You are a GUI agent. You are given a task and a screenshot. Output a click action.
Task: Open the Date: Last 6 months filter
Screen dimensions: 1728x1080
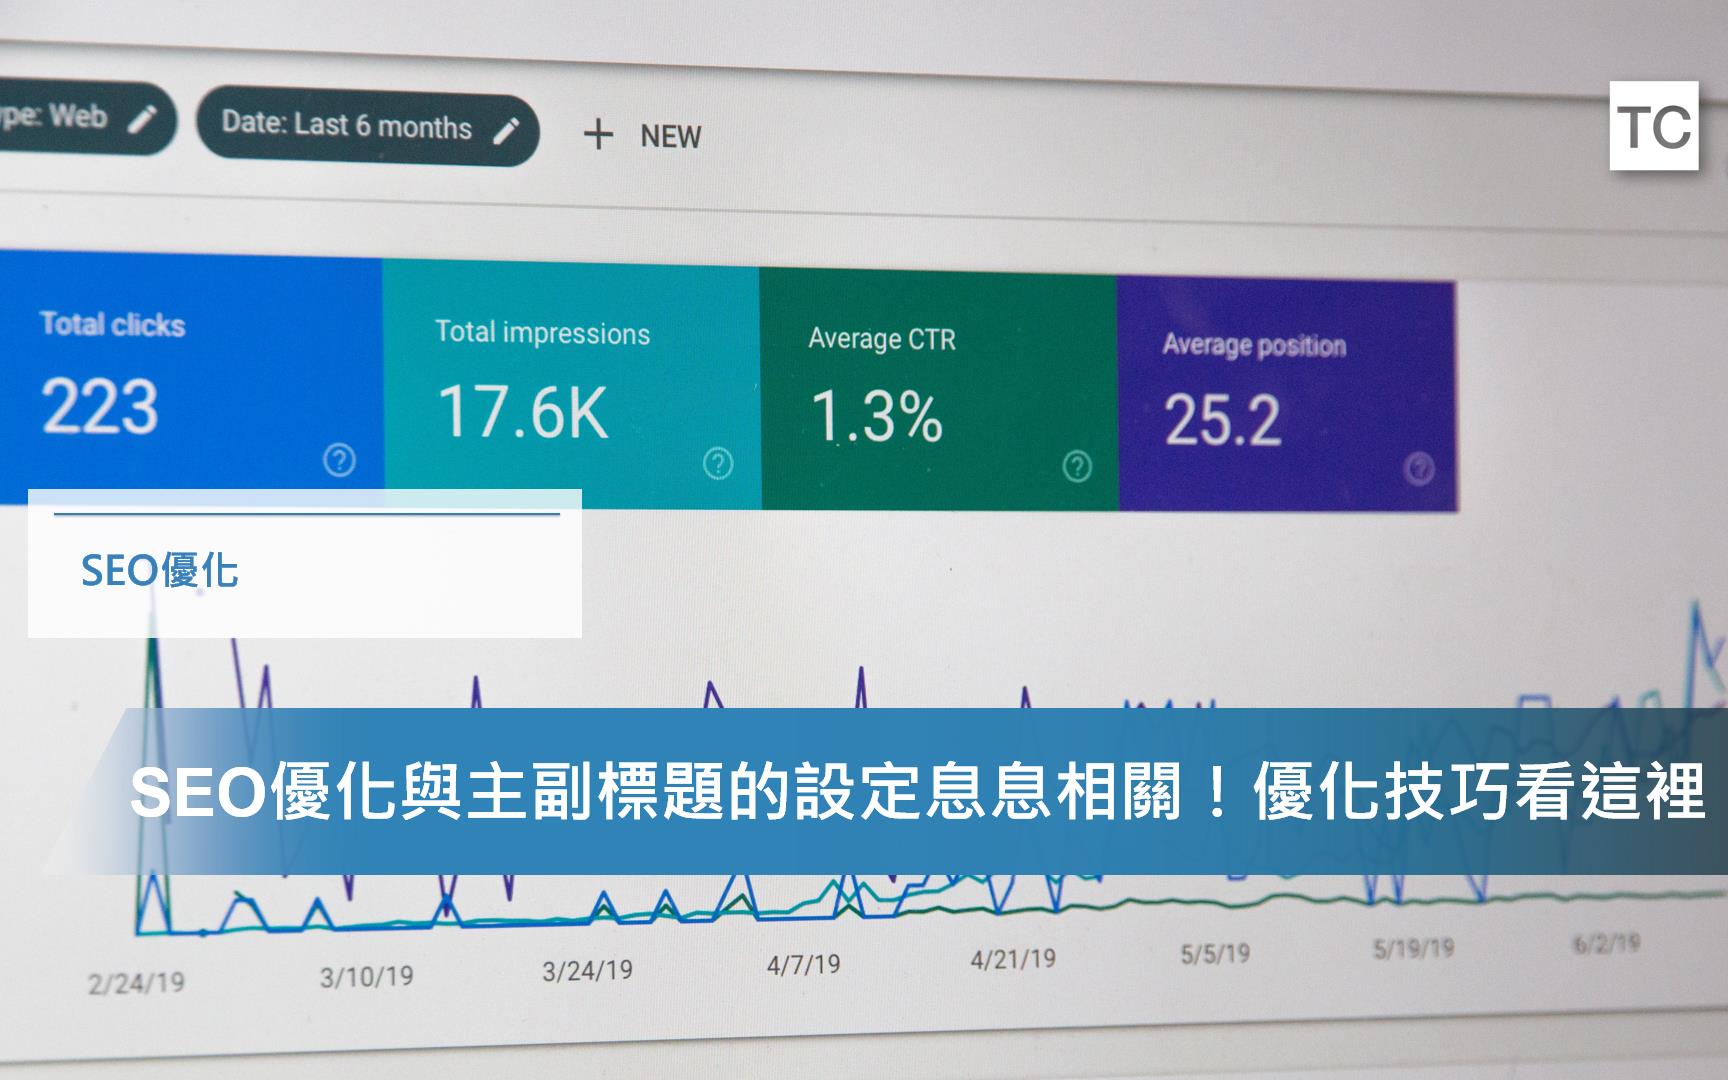point(368,128)
